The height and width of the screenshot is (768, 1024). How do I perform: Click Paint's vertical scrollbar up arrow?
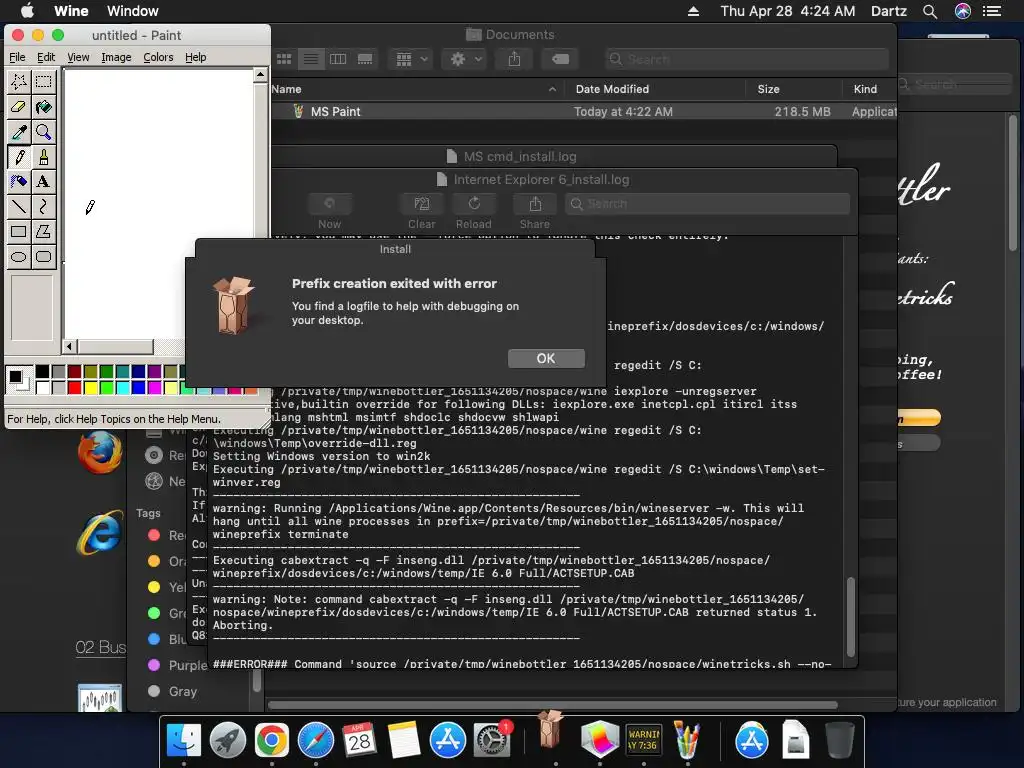pos(261,74)
